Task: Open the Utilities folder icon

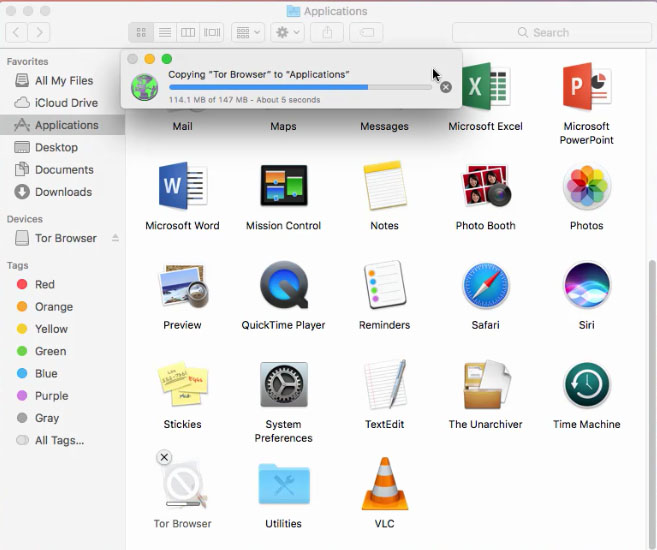Action: (x=284, y=484)
